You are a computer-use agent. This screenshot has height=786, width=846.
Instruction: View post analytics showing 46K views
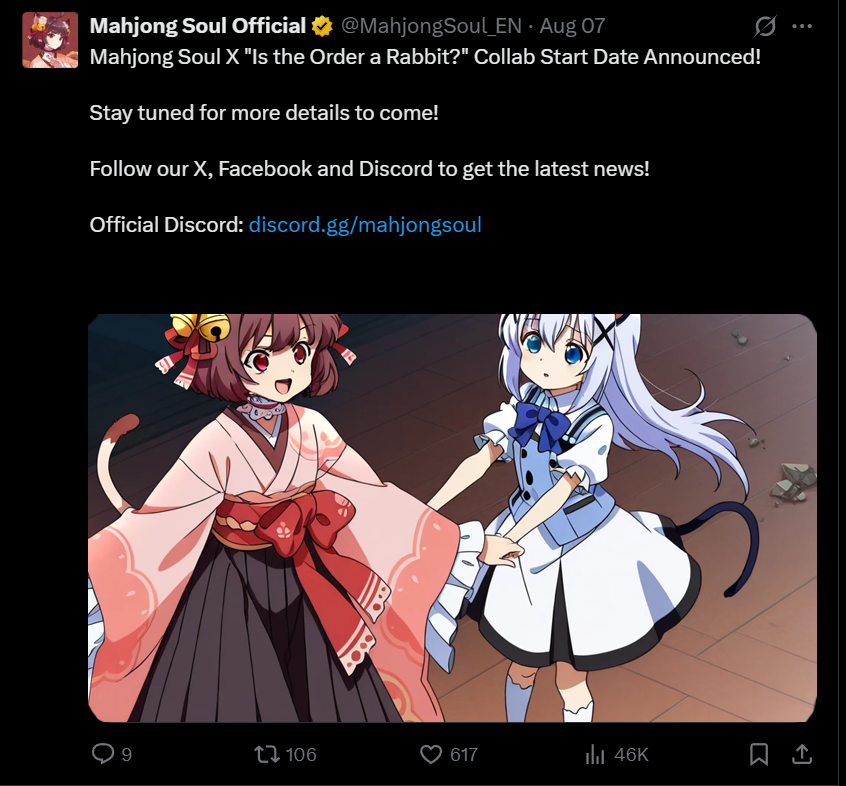click(x=595, y=754)
